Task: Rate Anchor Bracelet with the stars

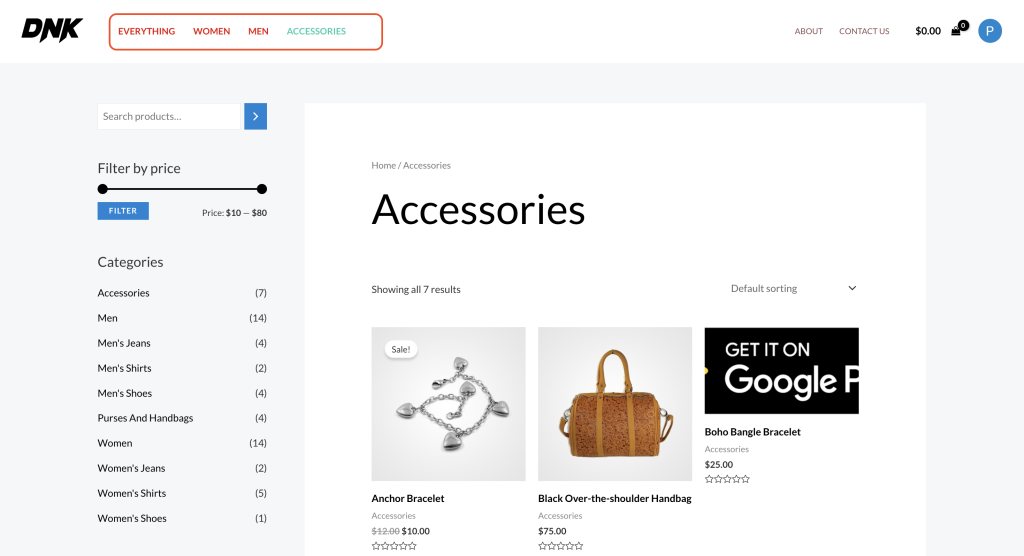Action: coord(394,546)
